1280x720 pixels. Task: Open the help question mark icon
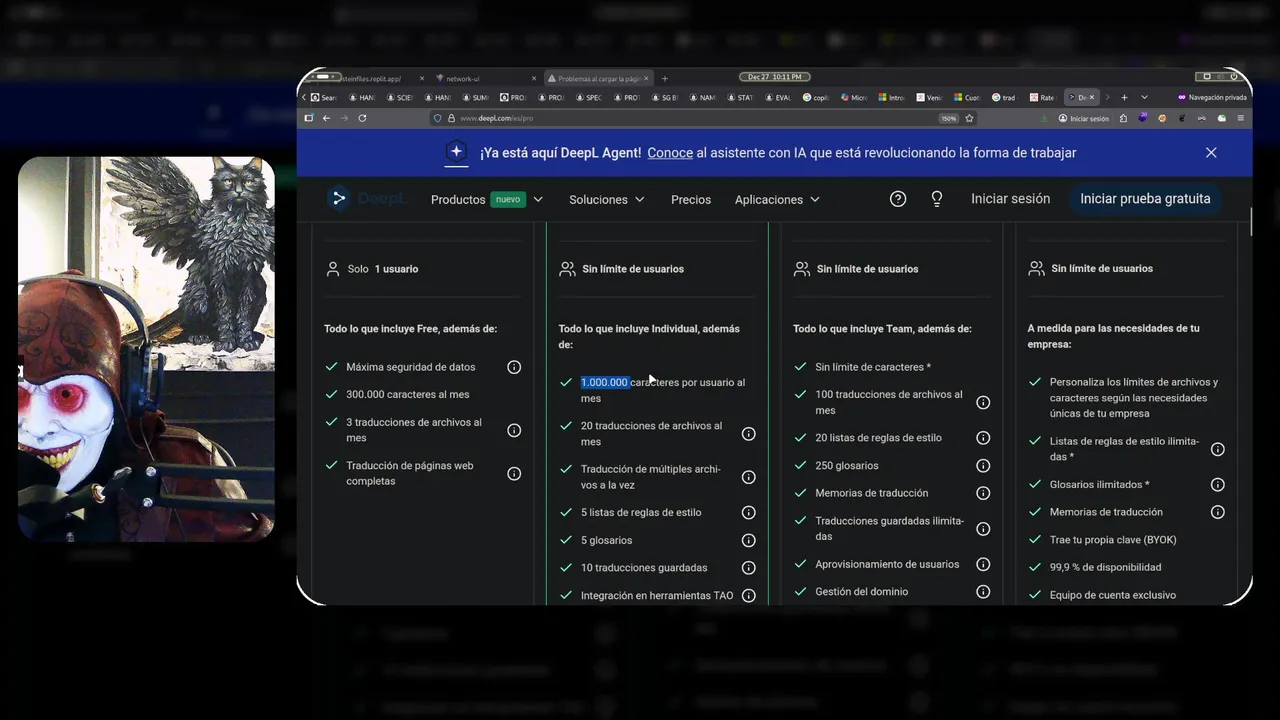[x=898, y=199]
